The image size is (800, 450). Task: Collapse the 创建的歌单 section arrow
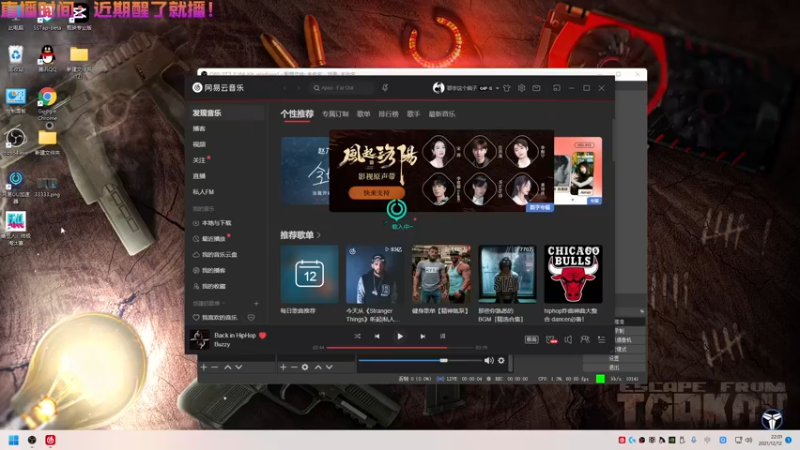point(223,304)
